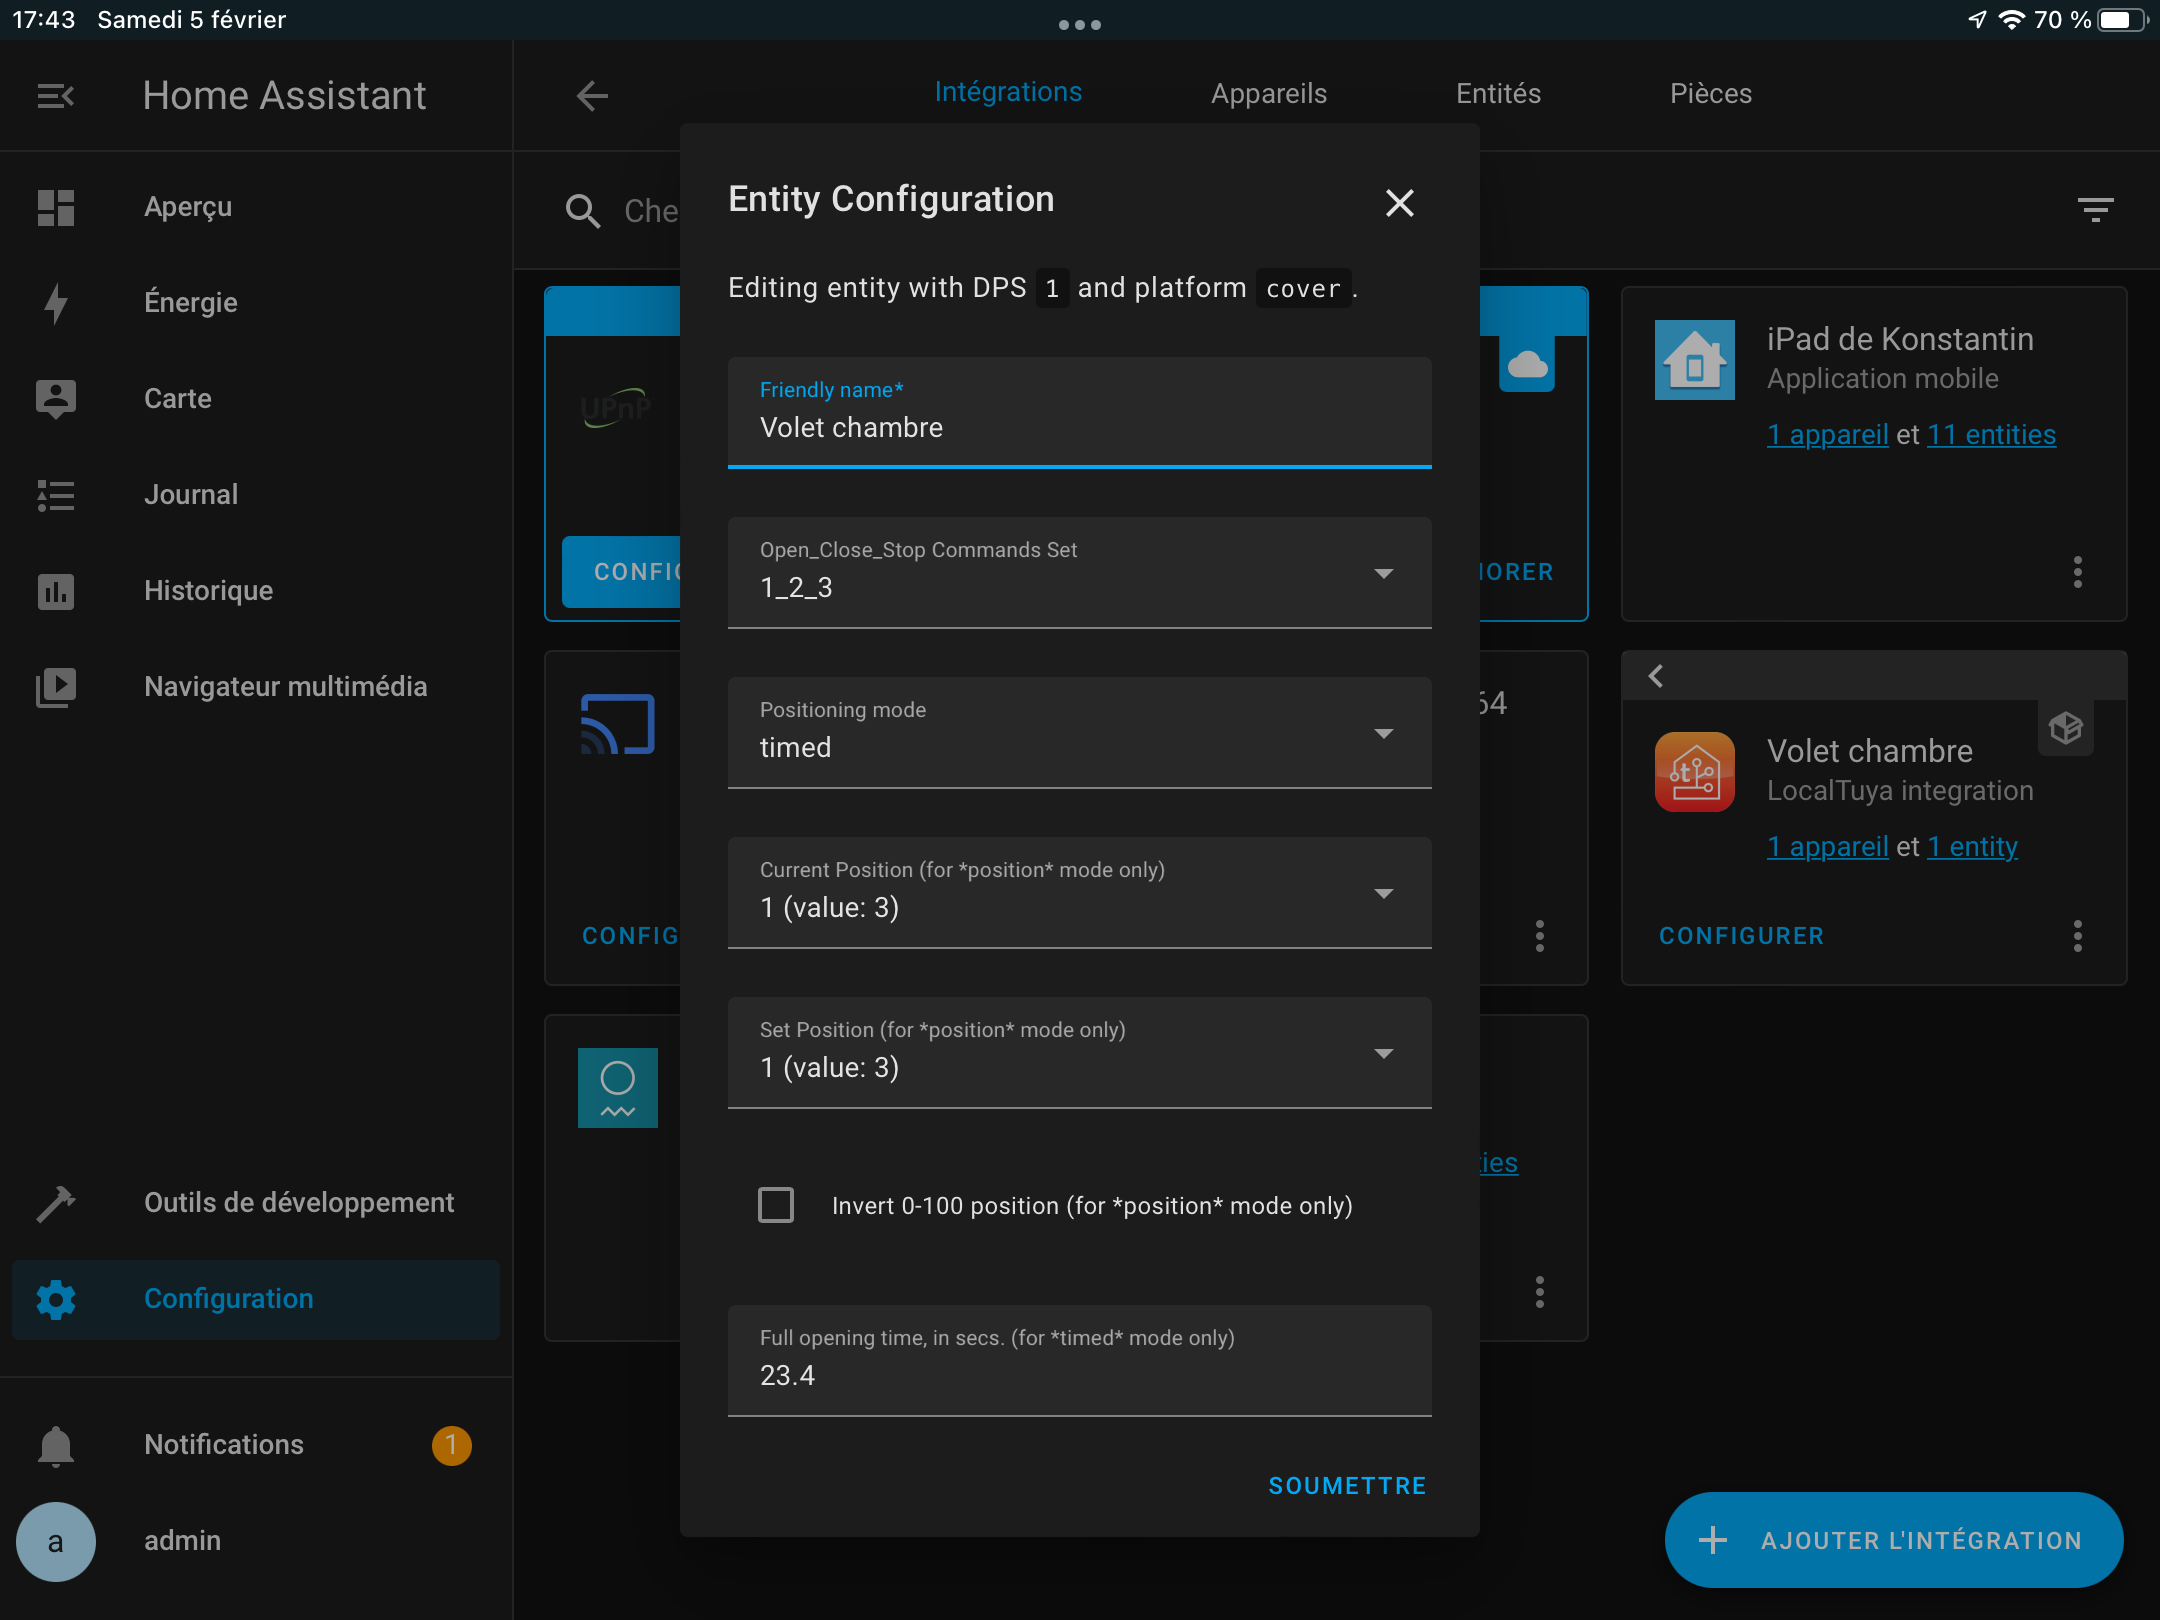This screenshot has height=1620, width=2160.
Task: Close the Entity Configuration dialog
Action: 1399,203
